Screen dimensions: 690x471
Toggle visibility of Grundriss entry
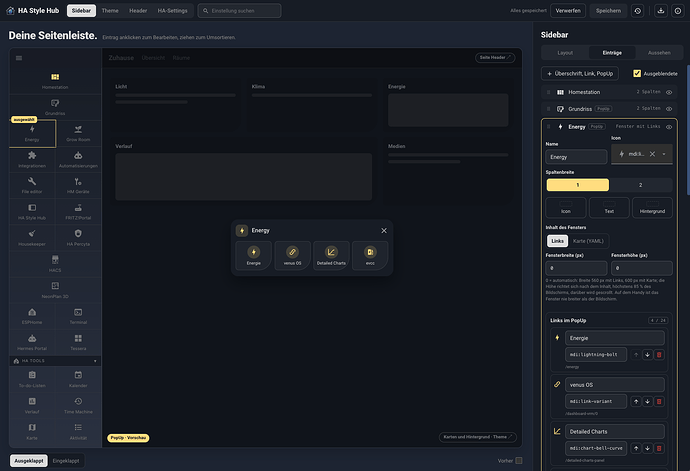click(669, 109)
